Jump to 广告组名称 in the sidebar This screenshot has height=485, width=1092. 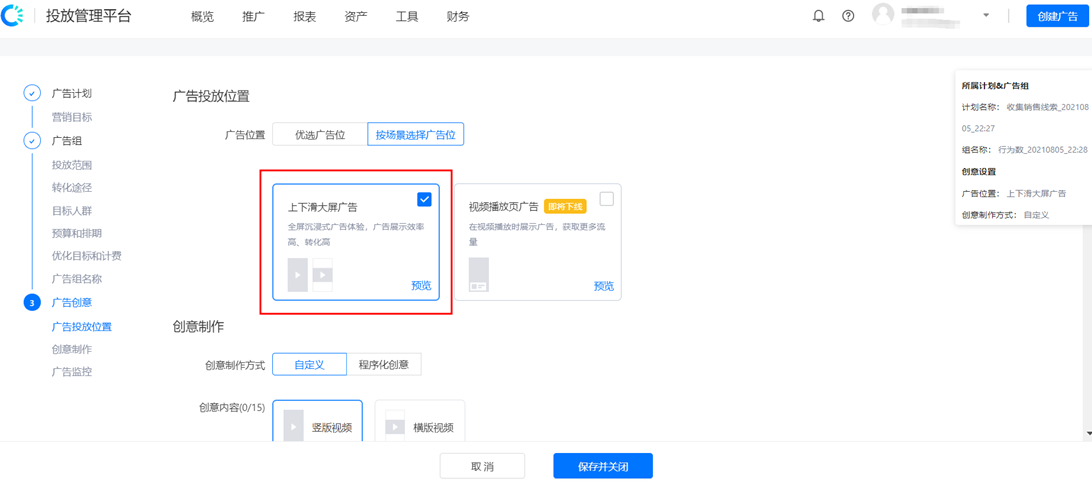coord(77,279)
